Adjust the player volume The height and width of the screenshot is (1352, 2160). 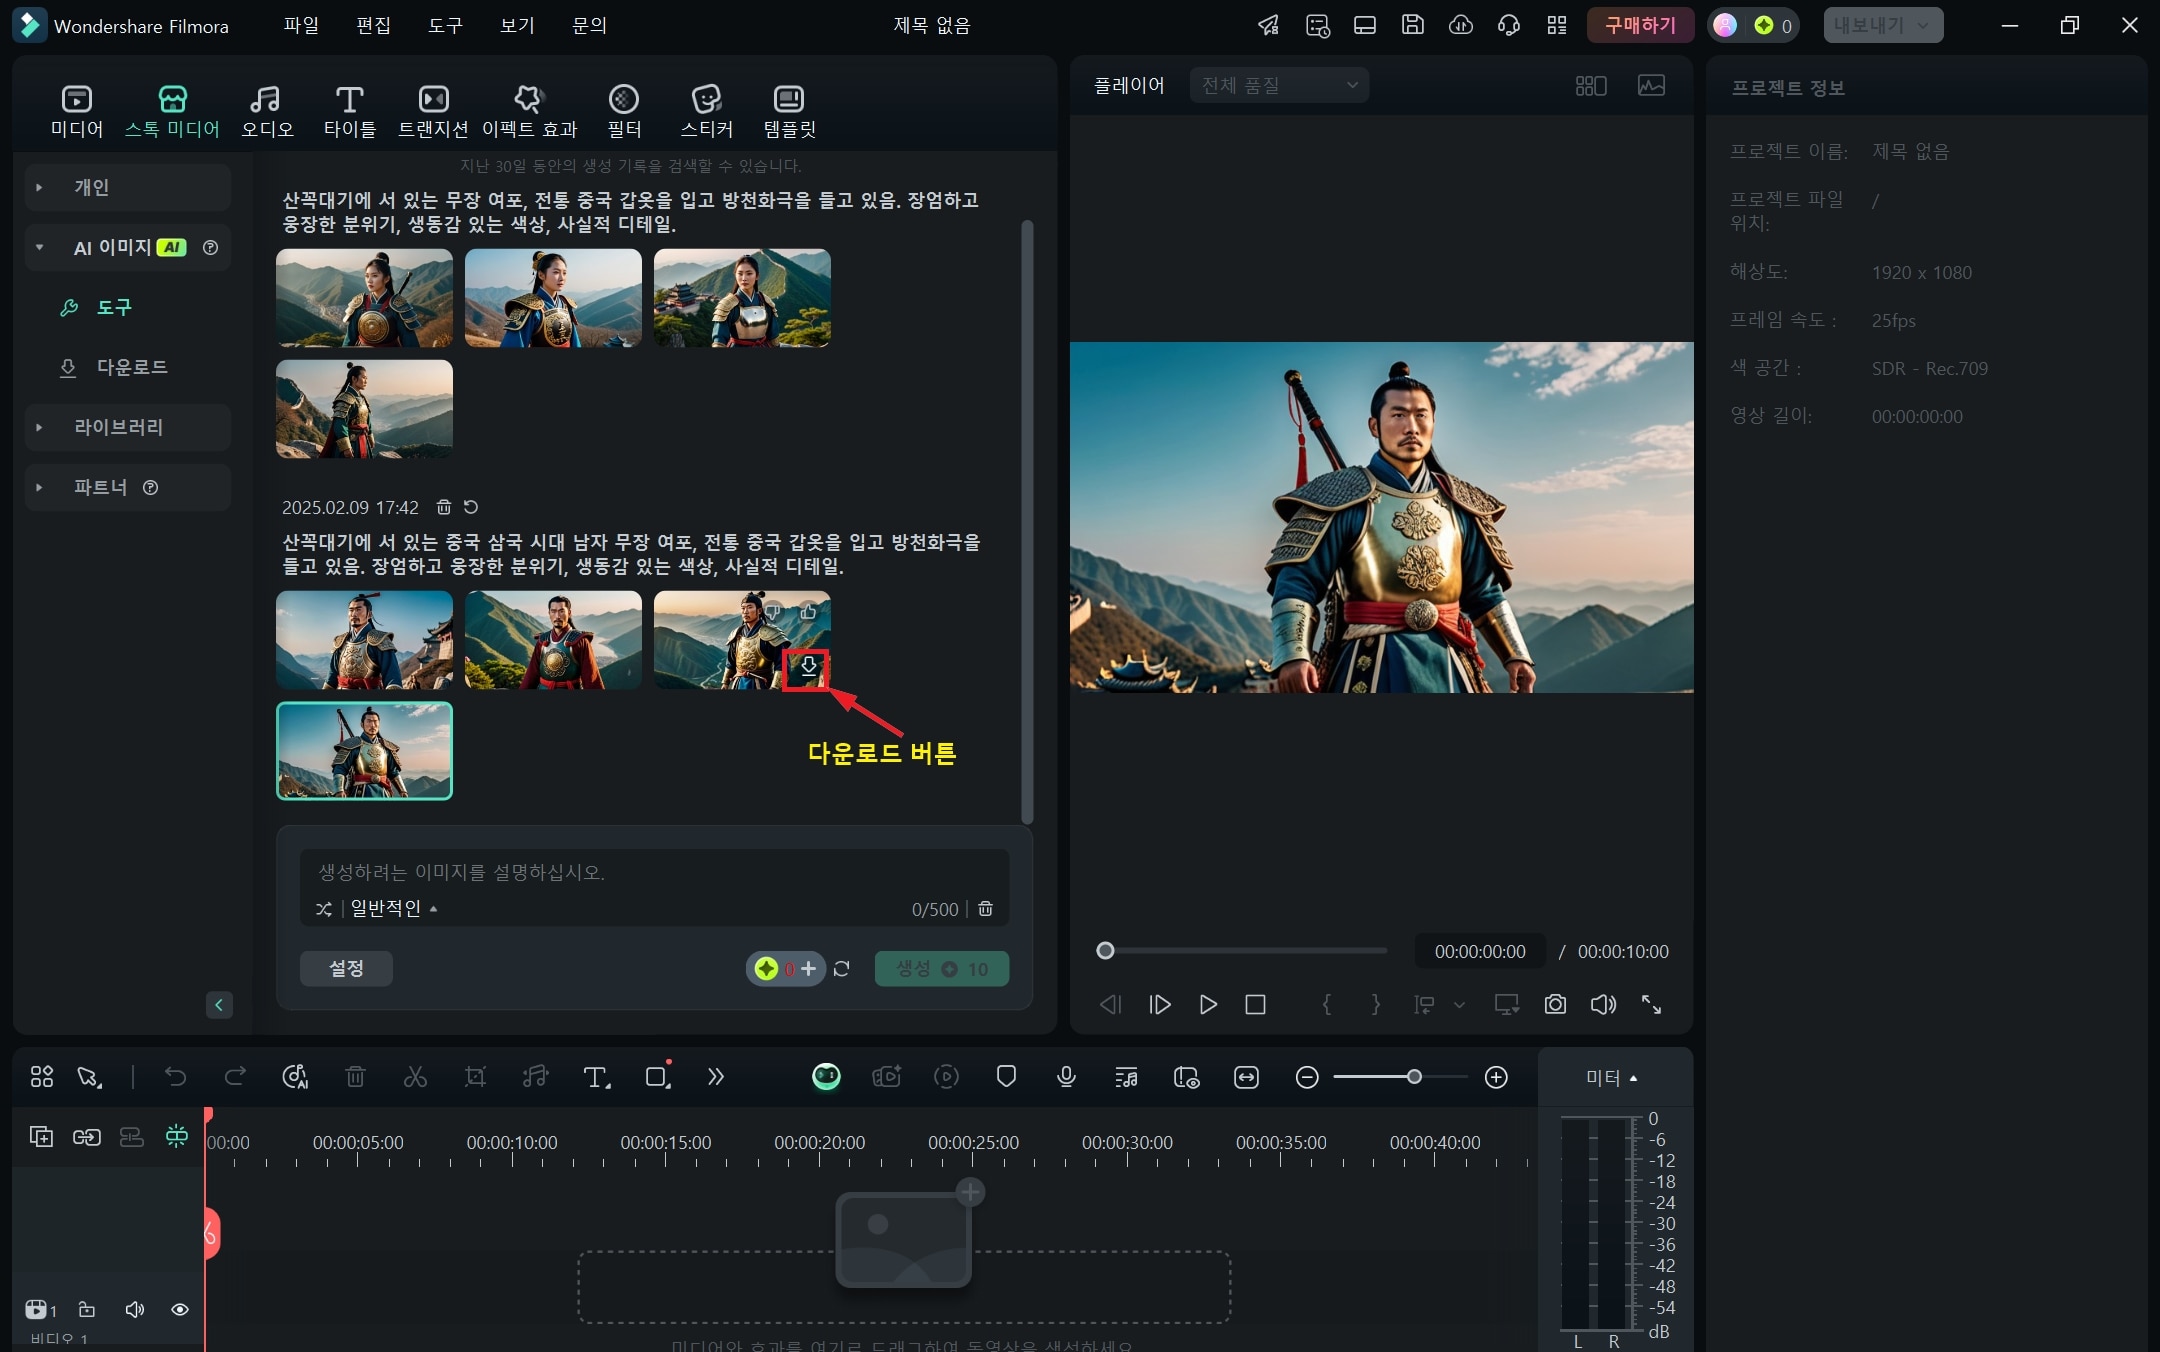1603,1005
